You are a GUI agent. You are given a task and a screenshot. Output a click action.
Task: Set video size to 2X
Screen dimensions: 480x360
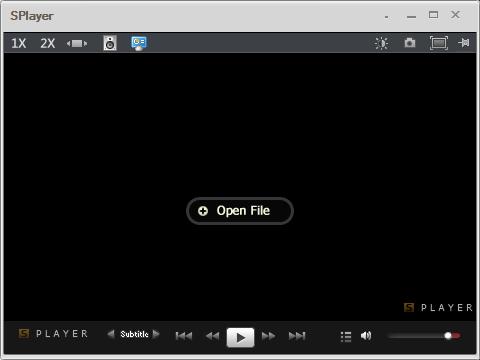point(48,43)
